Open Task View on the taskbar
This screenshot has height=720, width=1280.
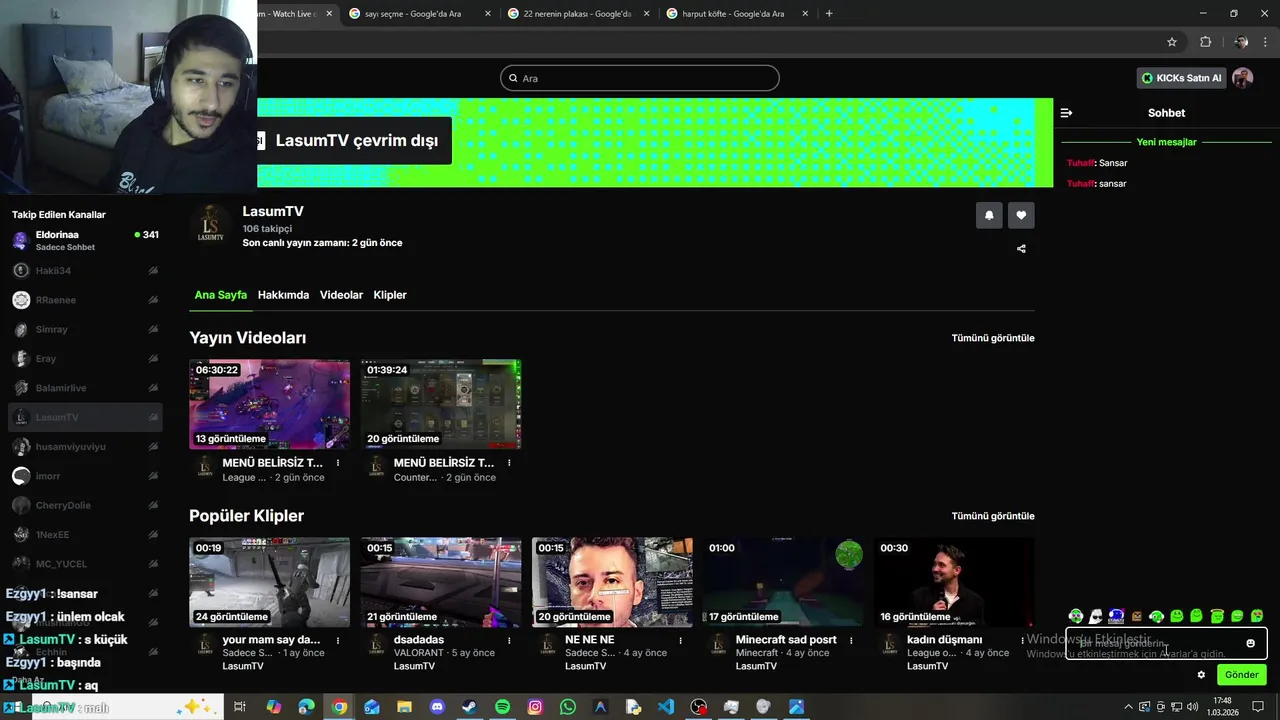[240, 707]
